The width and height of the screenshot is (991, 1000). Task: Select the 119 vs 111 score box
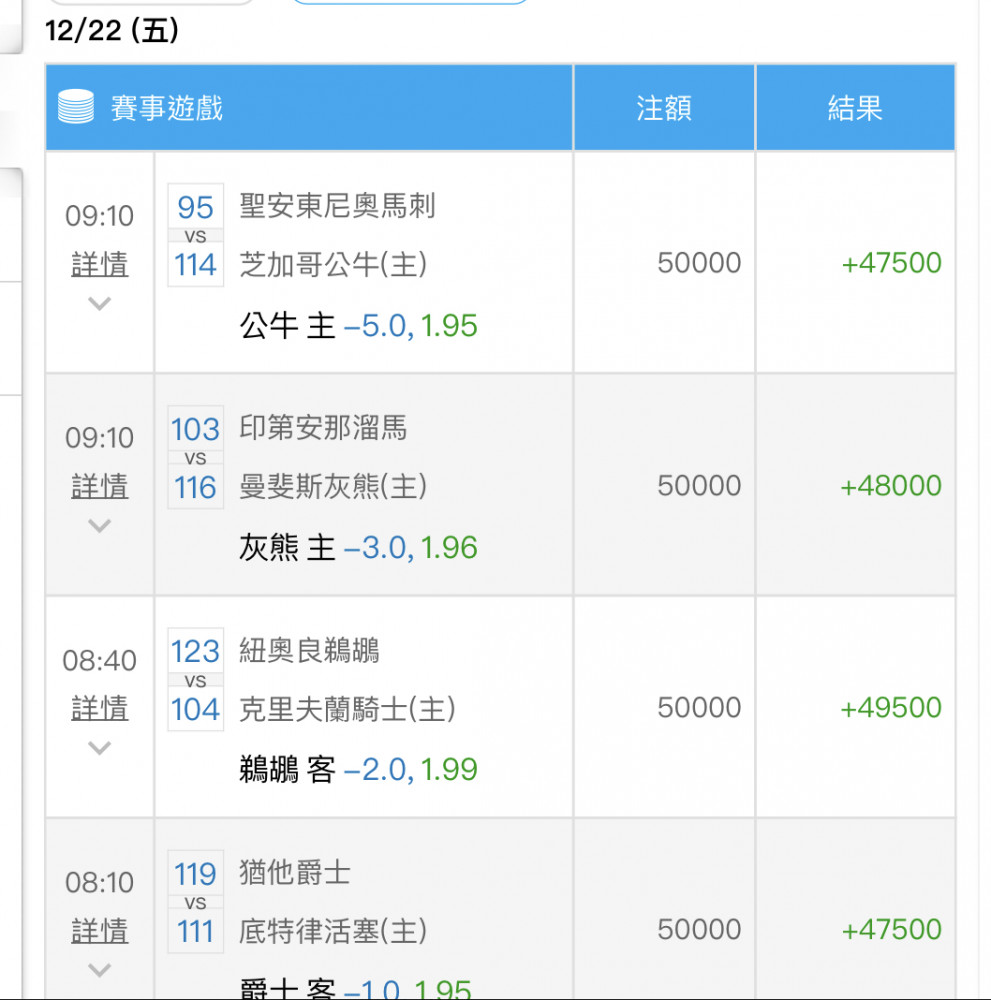click(195, 902)
